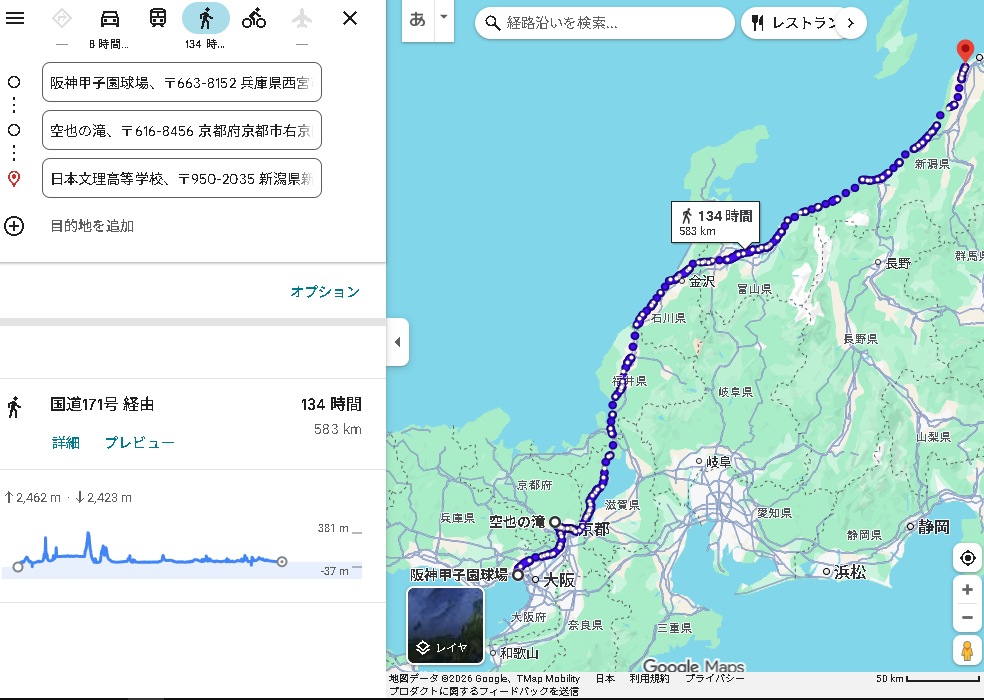Open the レイヤ map layers thumbnail
This screenshot has height=700, width=984.
445,625
